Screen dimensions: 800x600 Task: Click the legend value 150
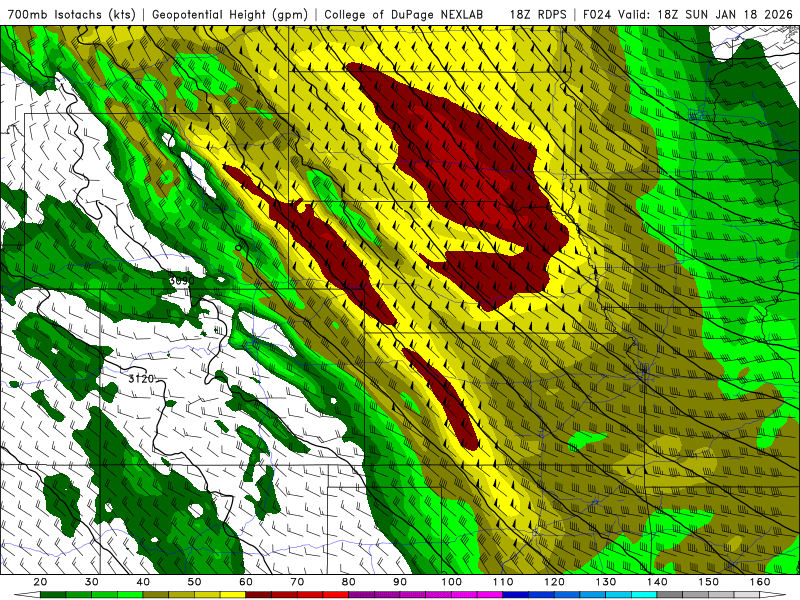click(x=709, y=582)
